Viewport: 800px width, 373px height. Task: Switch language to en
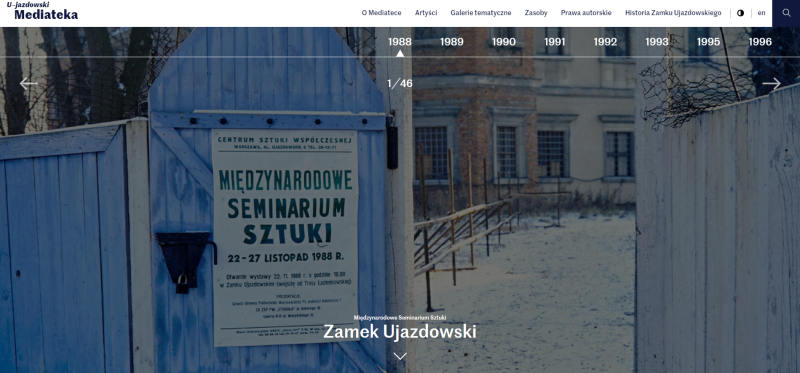[761, 13]
